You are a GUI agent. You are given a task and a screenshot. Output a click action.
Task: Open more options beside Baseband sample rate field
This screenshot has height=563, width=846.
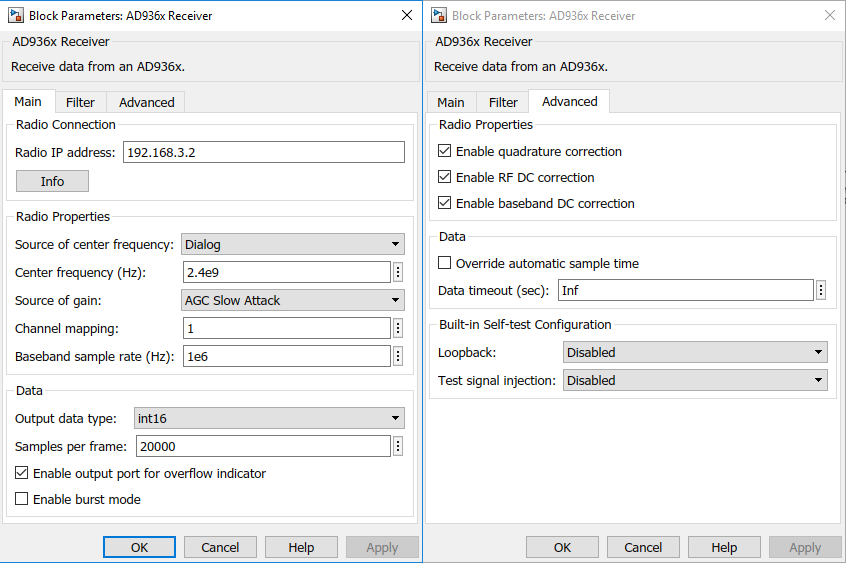click(398, 356)
